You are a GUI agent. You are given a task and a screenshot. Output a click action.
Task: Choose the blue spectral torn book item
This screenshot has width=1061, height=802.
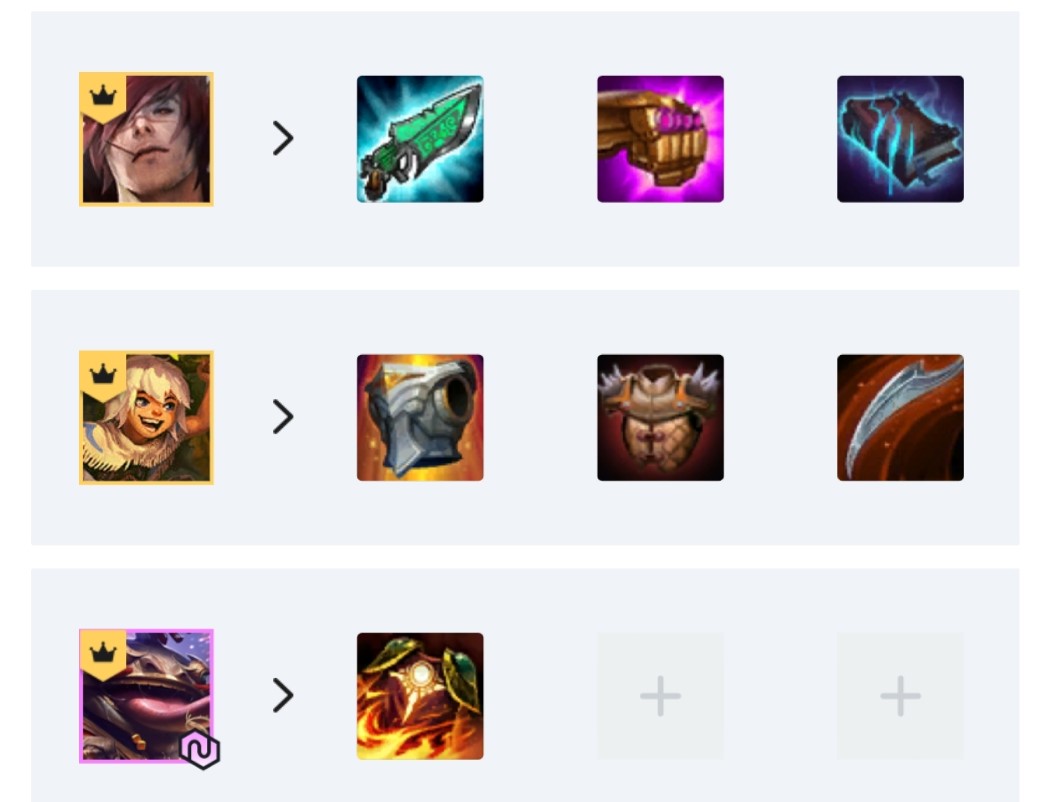point(901,139)
